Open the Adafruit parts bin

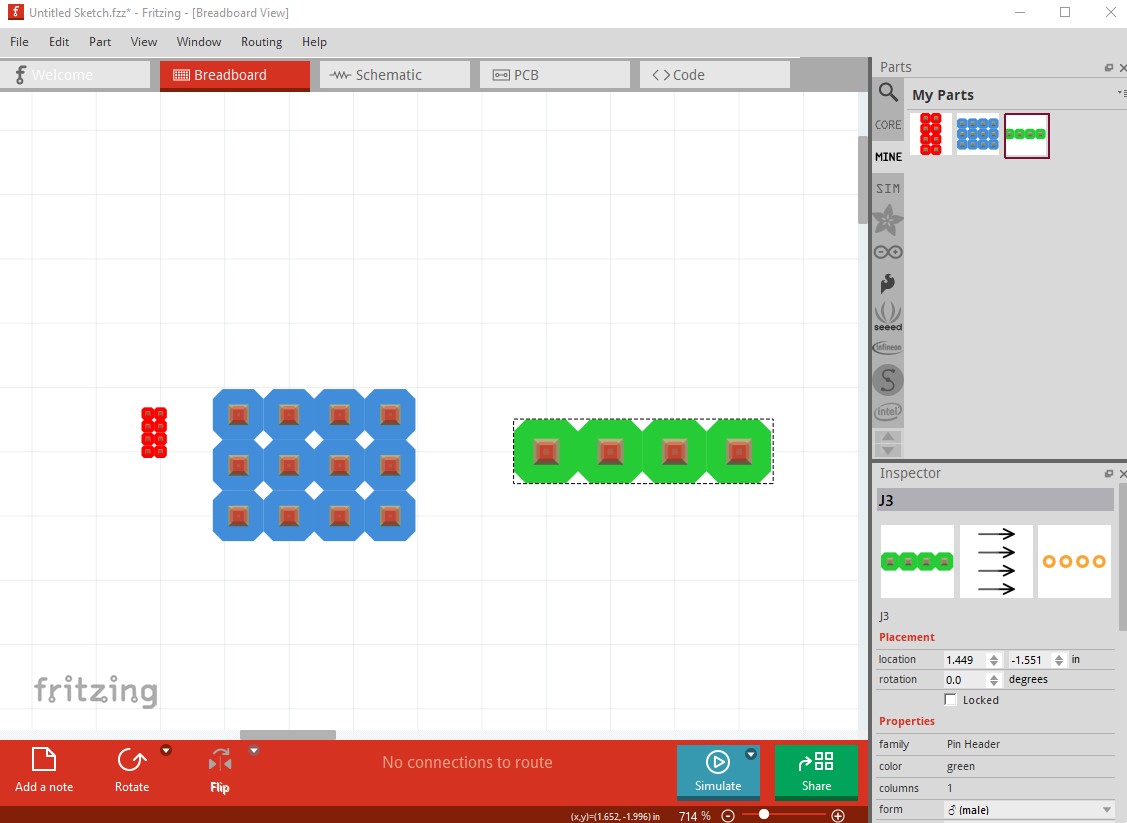click(888, 220)
